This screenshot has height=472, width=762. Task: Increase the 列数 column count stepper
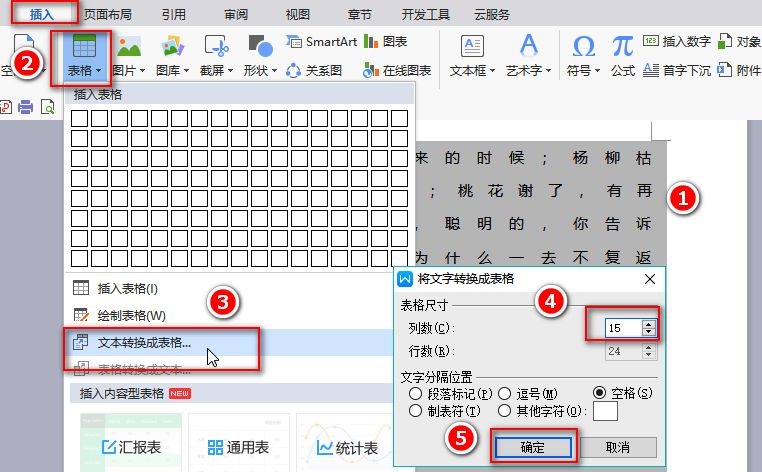pos(649,324)
